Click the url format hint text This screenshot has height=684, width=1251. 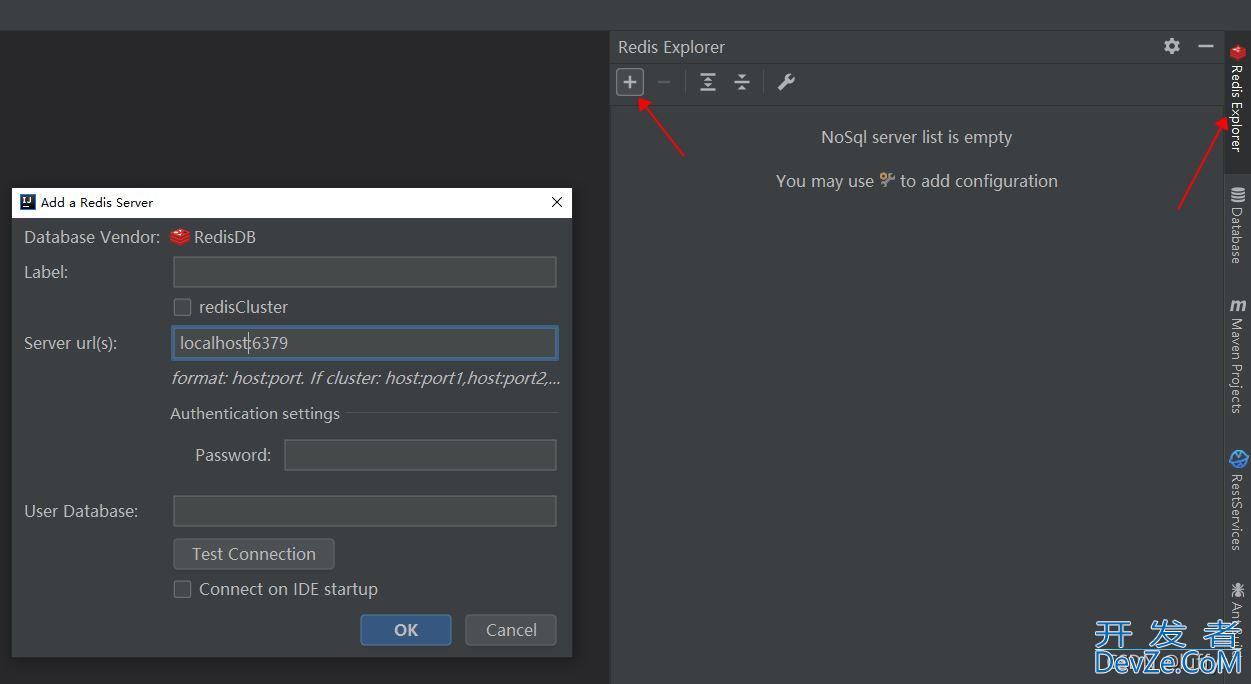click(x=366, y=378)
